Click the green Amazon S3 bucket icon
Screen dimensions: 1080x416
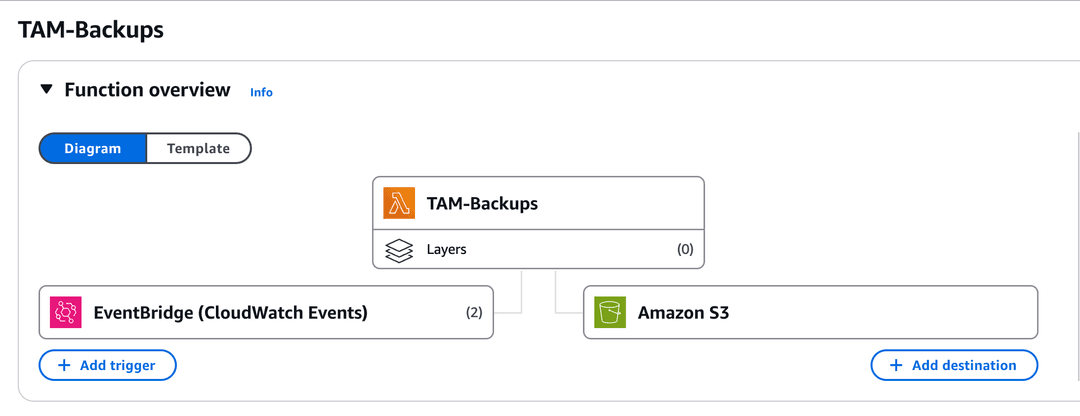610,313
